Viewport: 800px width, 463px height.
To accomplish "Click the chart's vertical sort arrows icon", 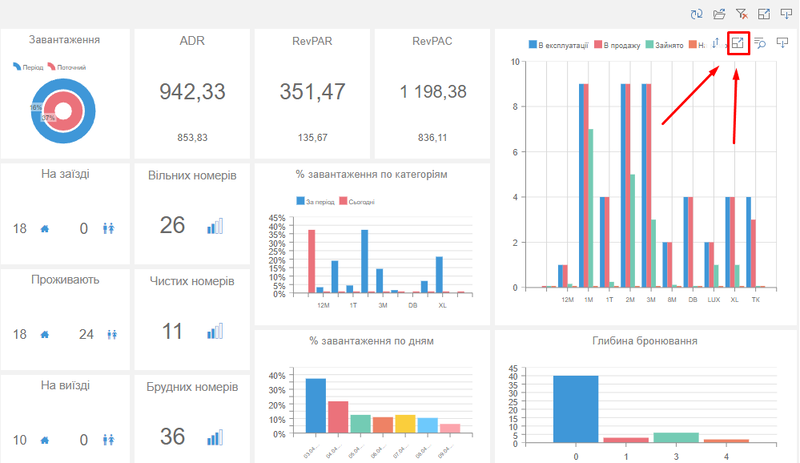I will pyautogui.click(x=714, y=43).
